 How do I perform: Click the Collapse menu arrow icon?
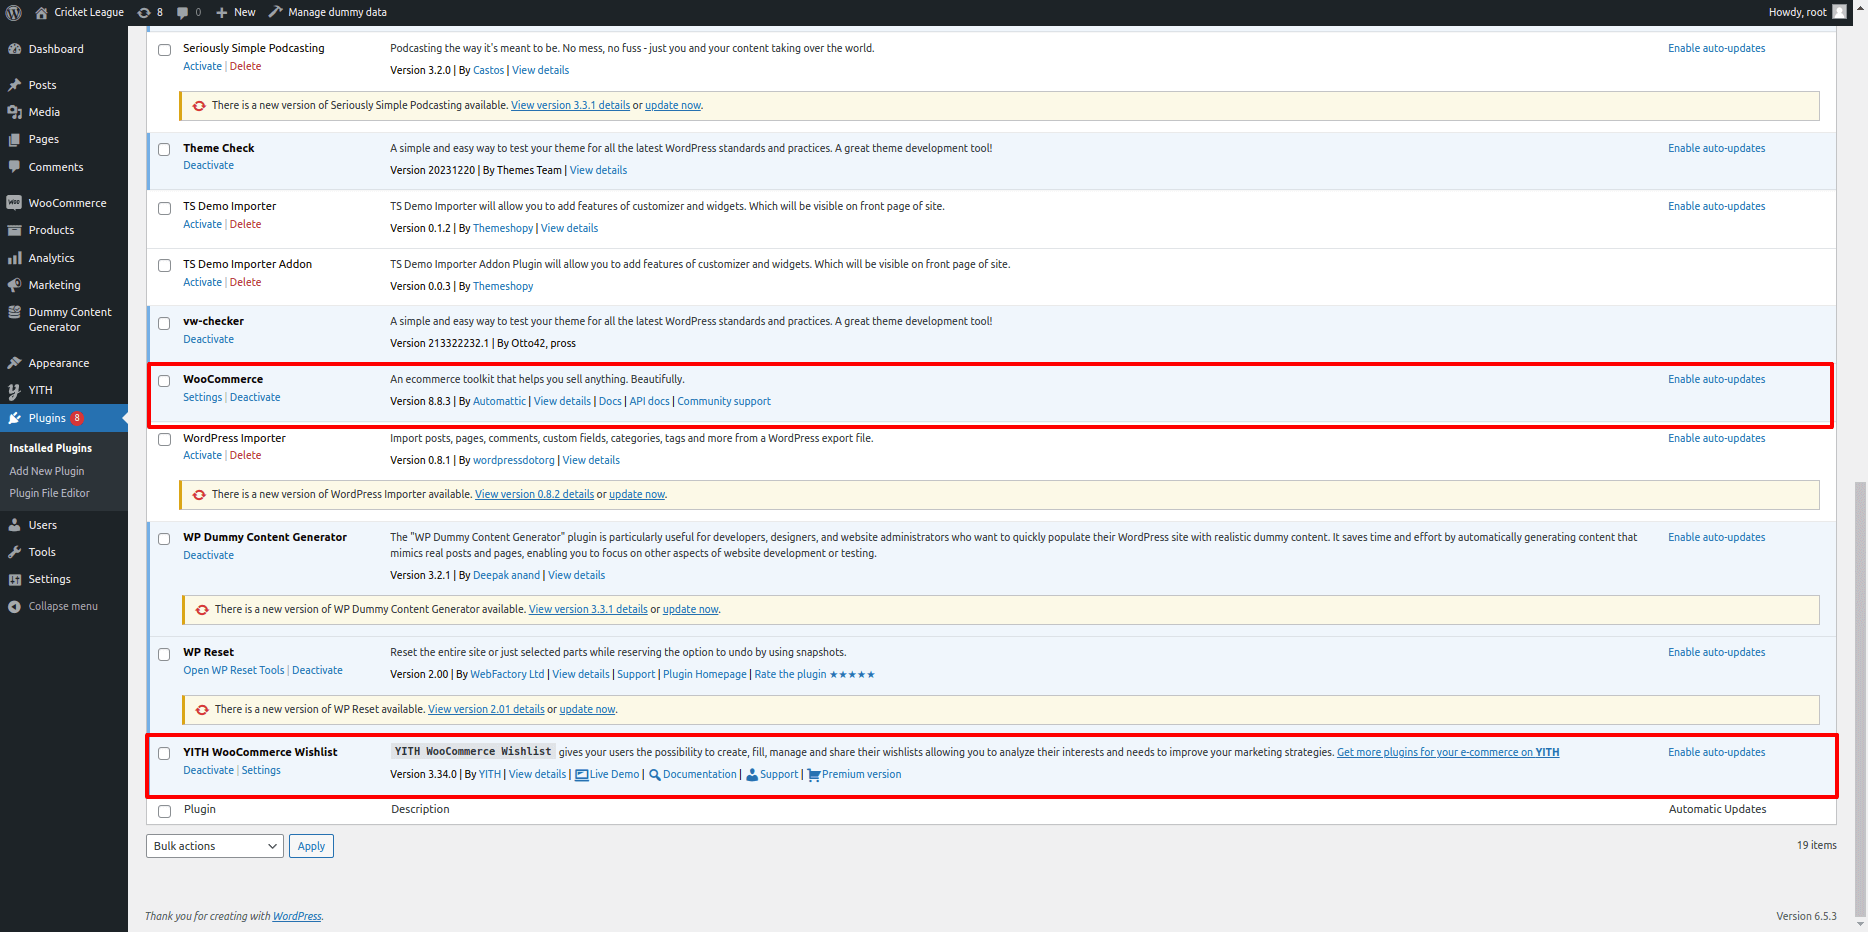(x=14, y=607)
